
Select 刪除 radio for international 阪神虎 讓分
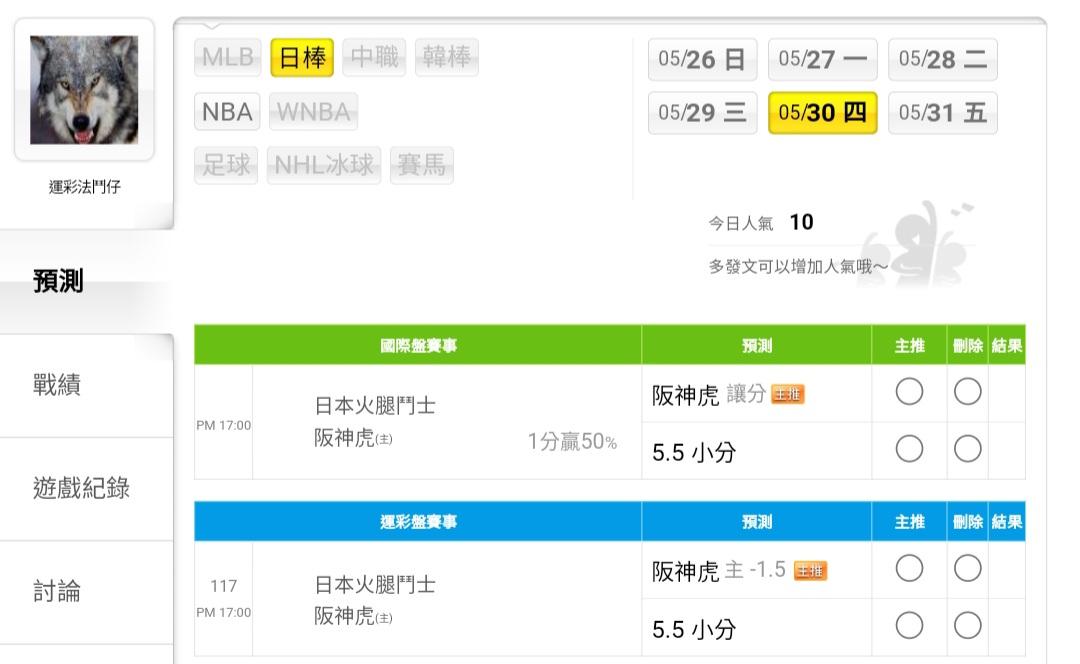(x=967, y=393)
